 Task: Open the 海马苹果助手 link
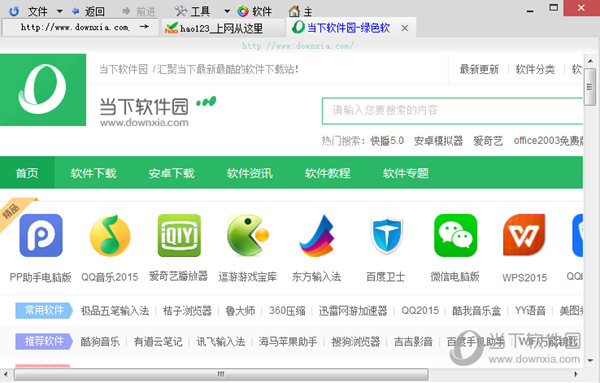pyautogui.click(x=288, y=341)
